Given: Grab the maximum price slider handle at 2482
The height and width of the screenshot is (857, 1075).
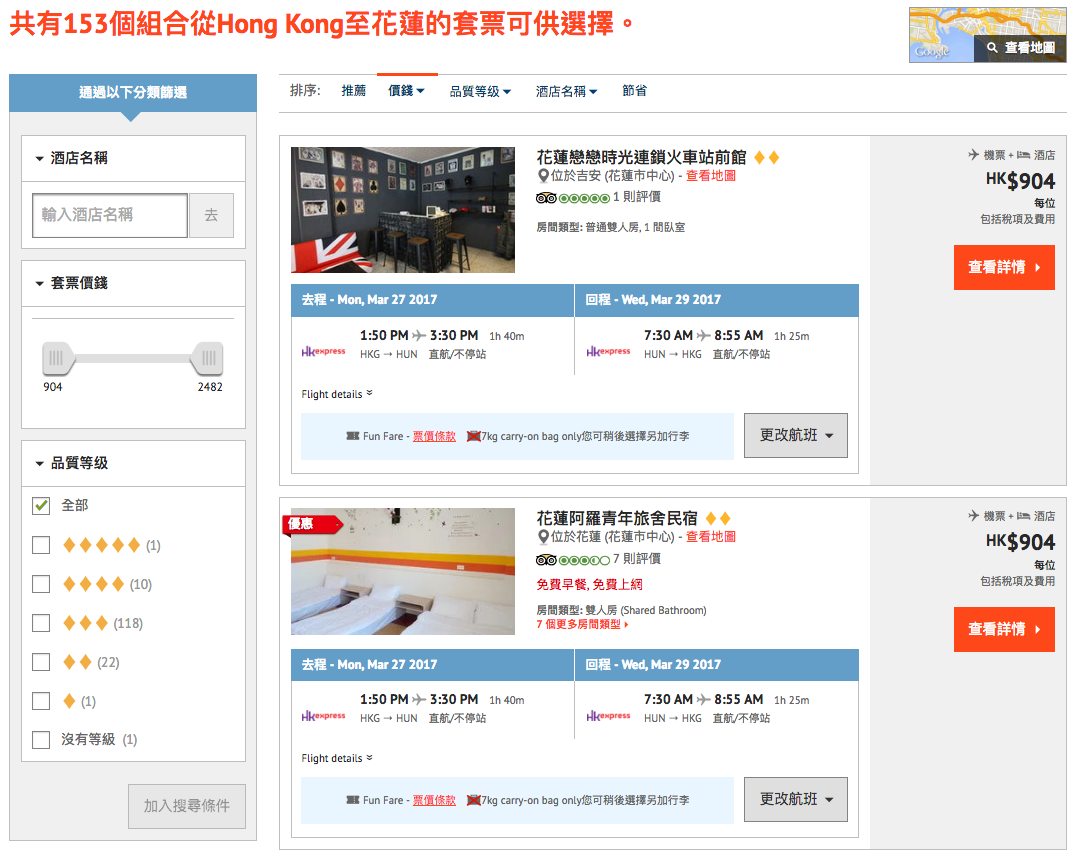Looking at the screenshot, I should click(x=208, y=358).
